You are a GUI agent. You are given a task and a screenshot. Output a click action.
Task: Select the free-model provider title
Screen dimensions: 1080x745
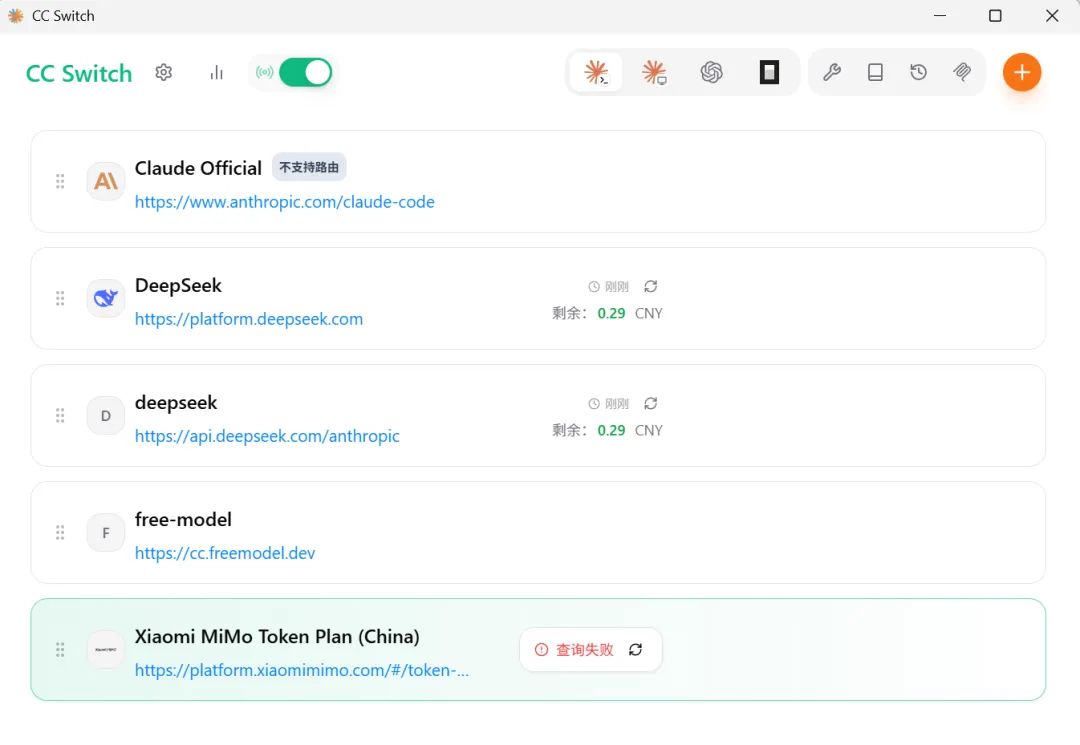[183, 519]
